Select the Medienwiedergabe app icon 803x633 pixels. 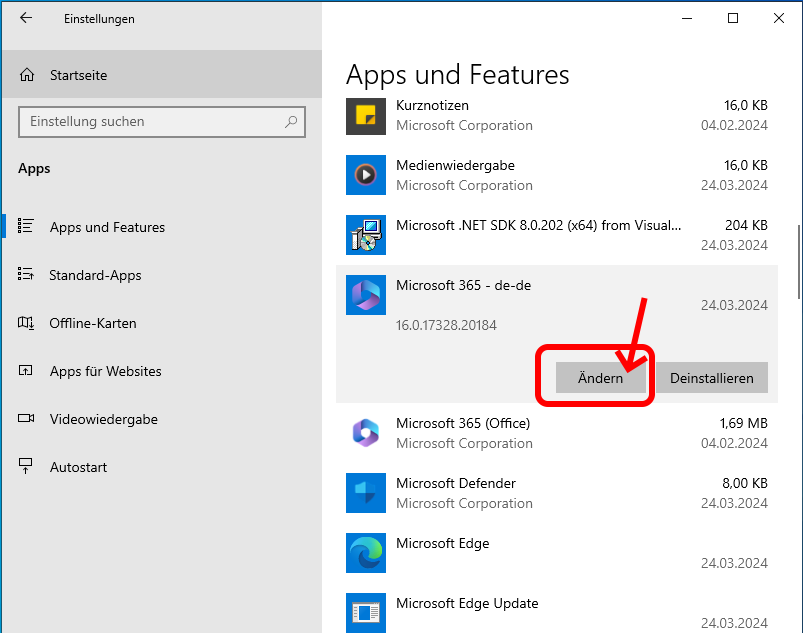click(x=366, y=175)
